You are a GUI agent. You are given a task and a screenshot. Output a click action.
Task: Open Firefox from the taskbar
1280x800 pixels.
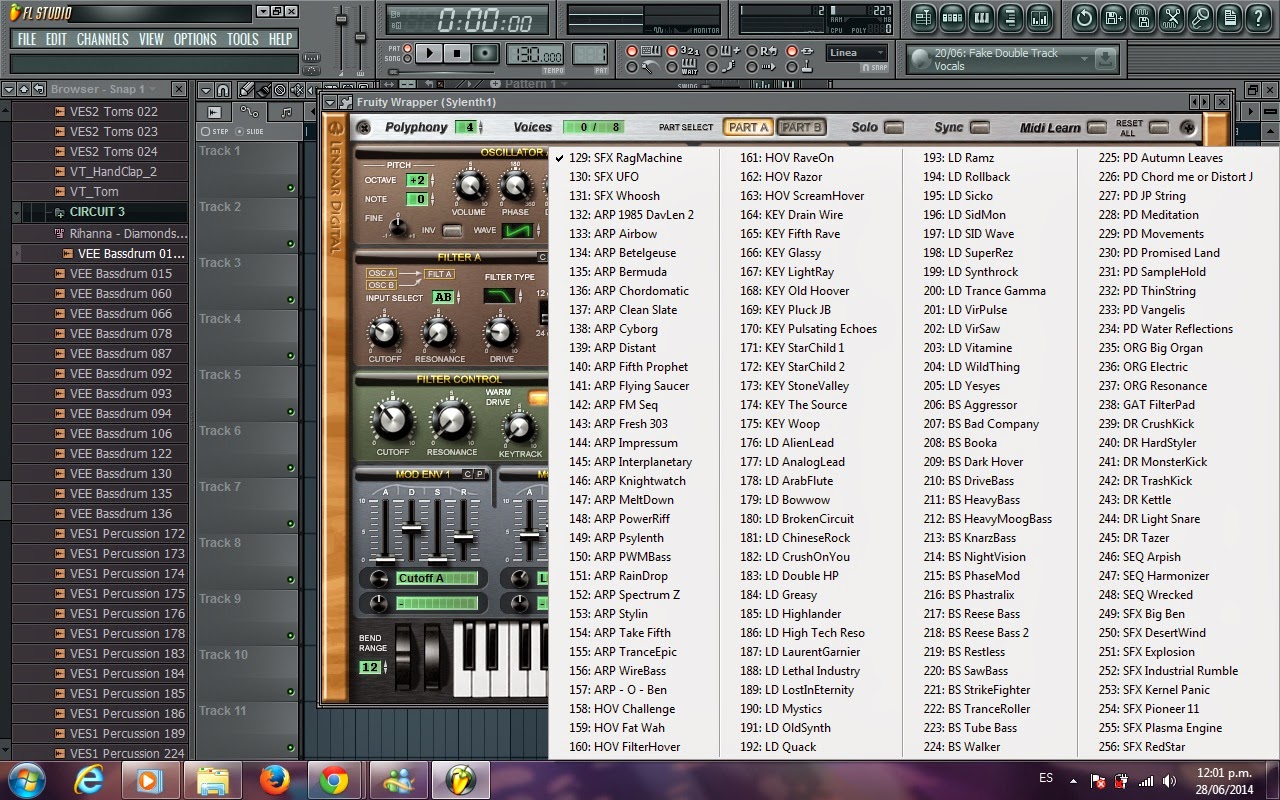[x=274, y=778]
